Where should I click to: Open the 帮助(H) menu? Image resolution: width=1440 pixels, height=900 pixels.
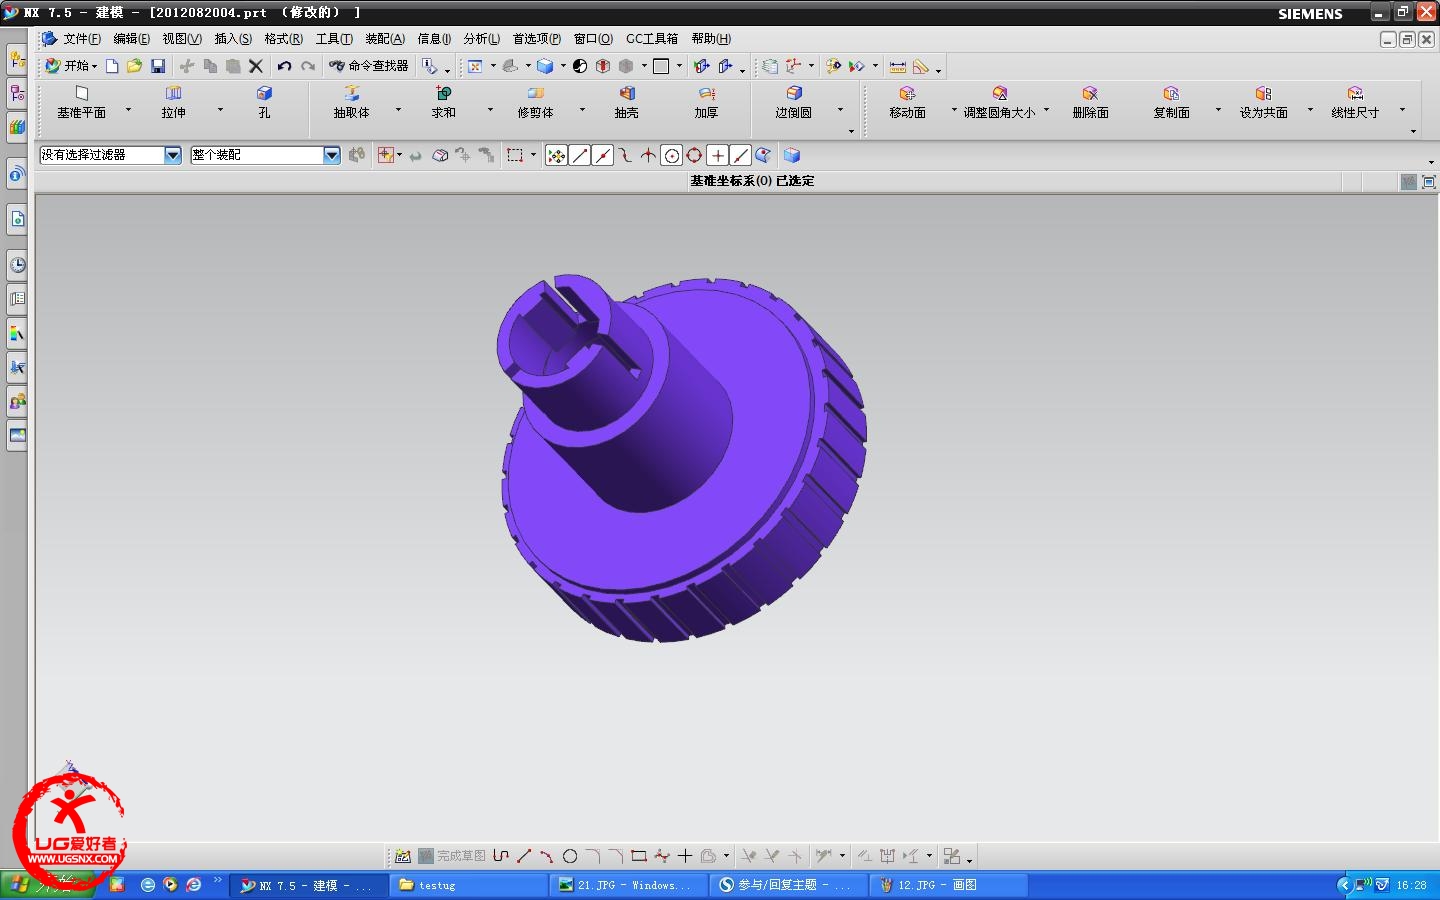pyautogui.click(x=711, y=39)
